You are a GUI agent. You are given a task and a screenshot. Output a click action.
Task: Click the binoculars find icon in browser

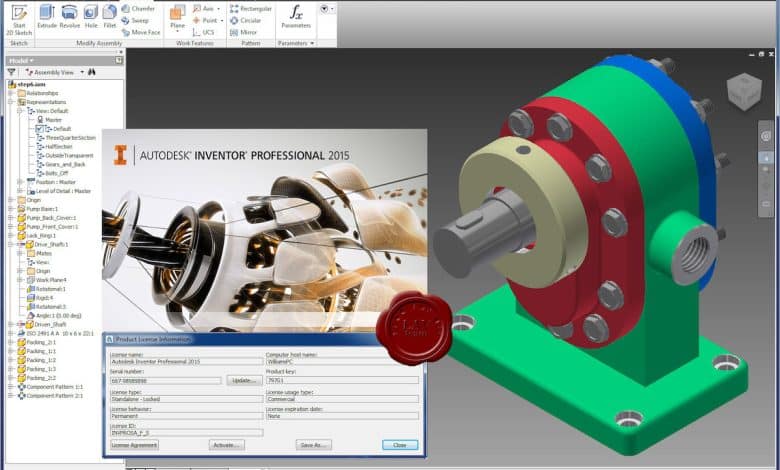[x=92, y=72]
